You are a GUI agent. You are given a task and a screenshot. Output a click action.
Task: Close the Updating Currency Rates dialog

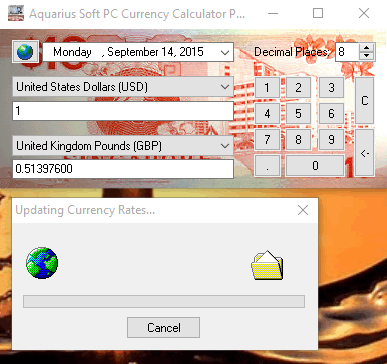coord(303,210)
